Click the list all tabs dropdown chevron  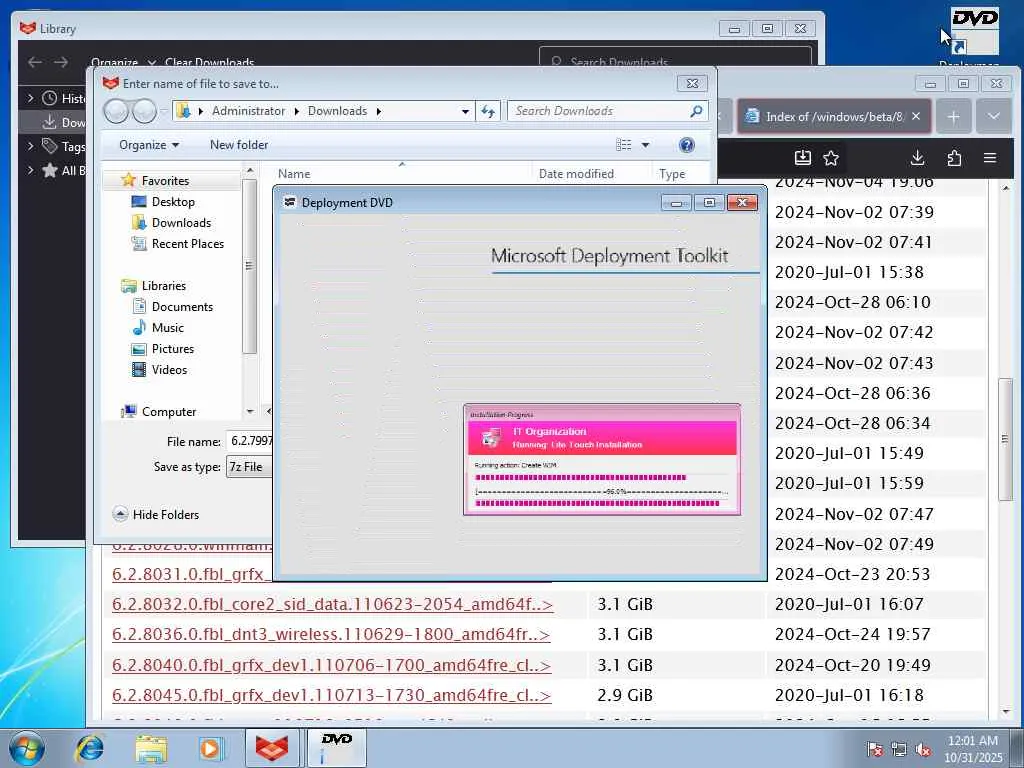(x=993, y=116)
